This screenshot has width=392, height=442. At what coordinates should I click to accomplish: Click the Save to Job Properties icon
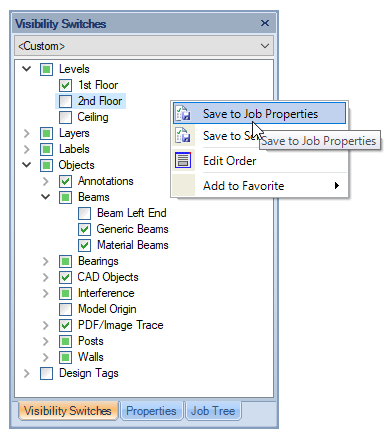coord(183,113)
